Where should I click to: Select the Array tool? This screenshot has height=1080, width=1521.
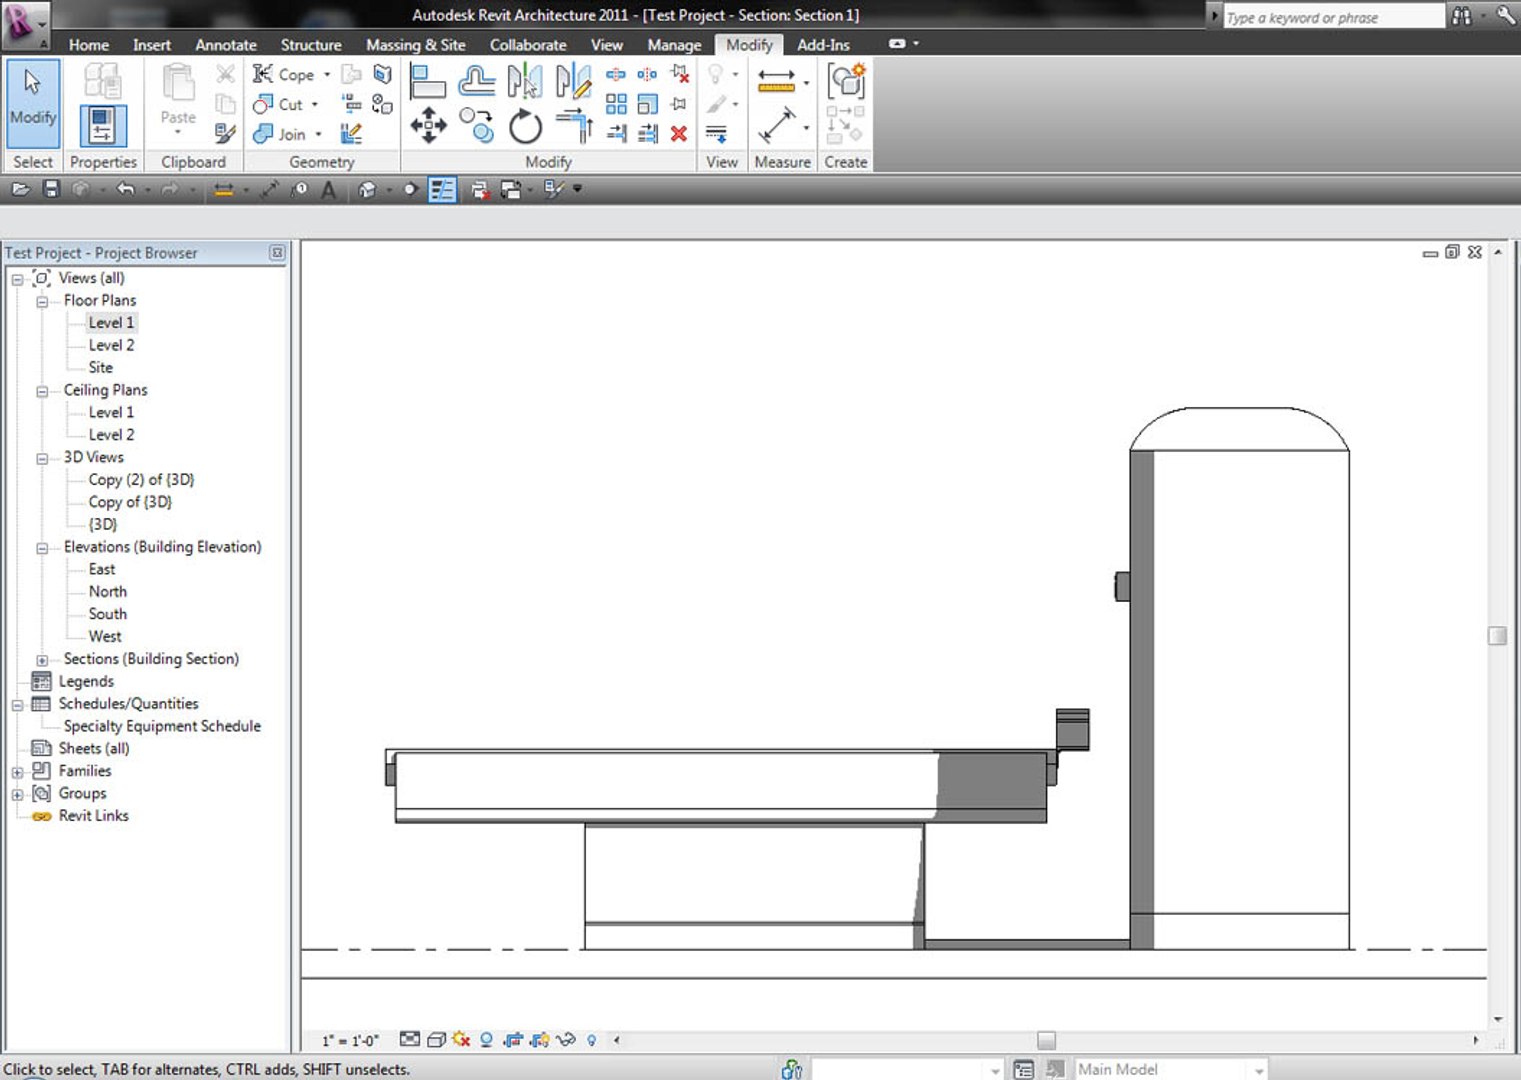click(x=616, y=104)
